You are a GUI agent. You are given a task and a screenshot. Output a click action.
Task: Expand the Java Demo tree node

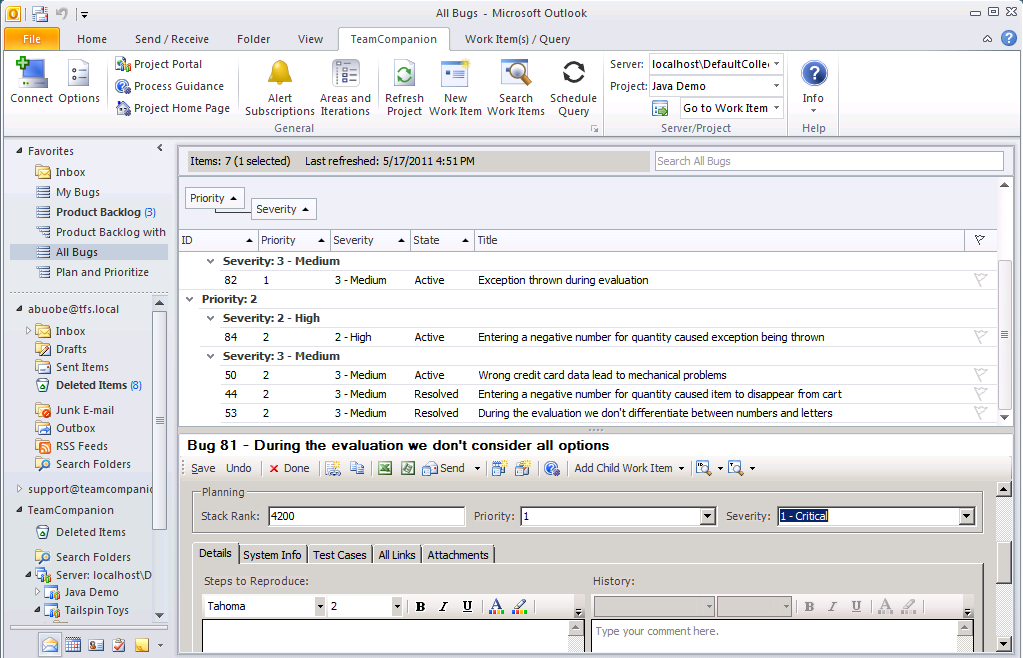click(37, 591)
